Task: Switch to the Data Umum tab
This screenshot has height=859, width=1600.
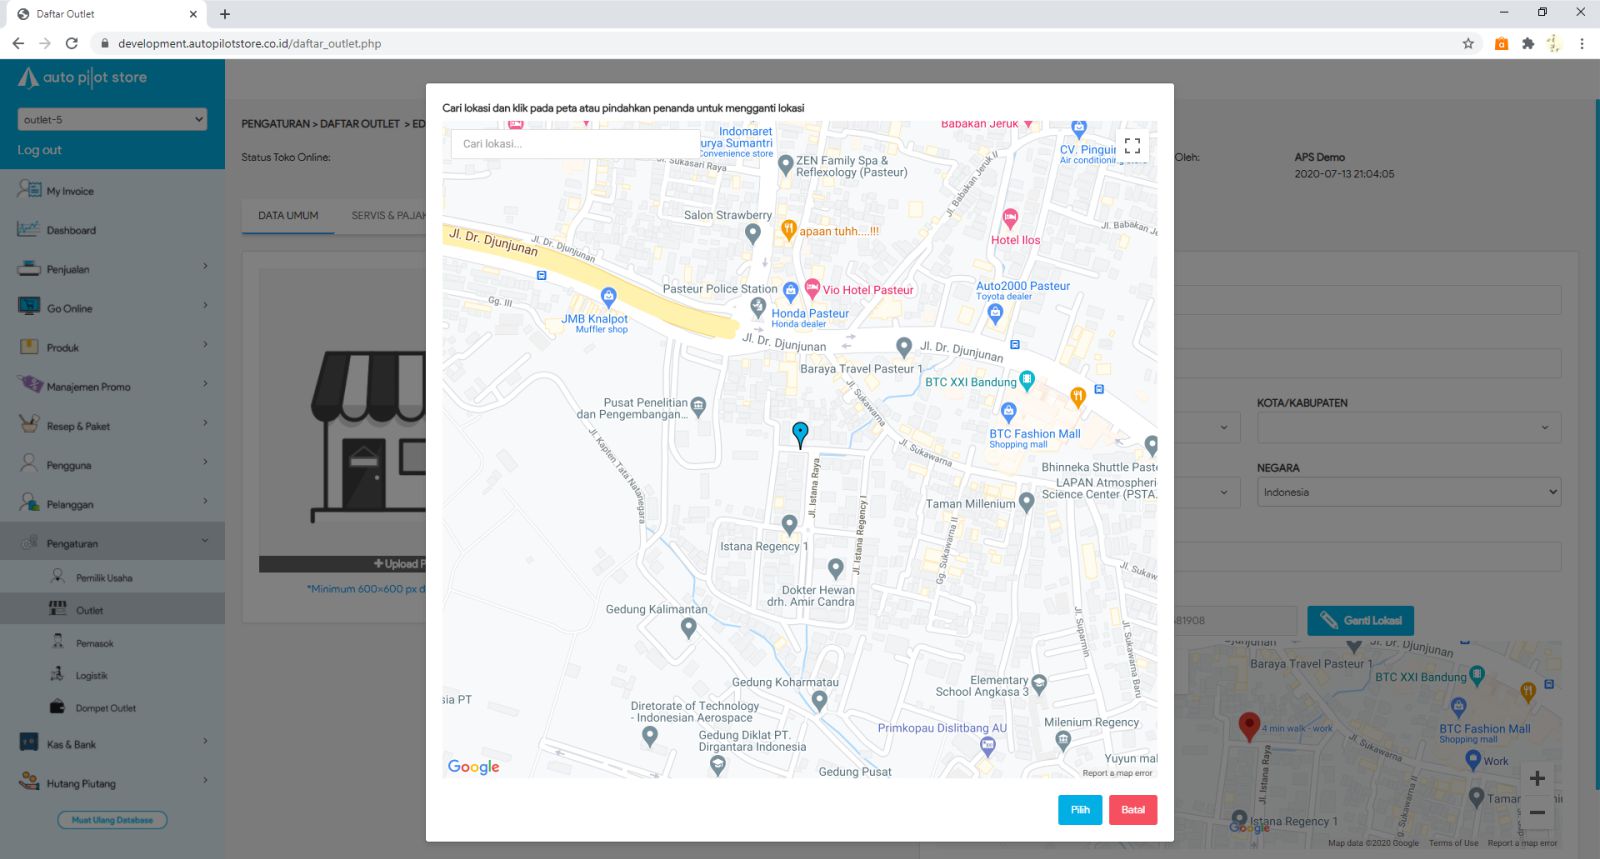Action: pyautogui.click(x=288, y=215)
